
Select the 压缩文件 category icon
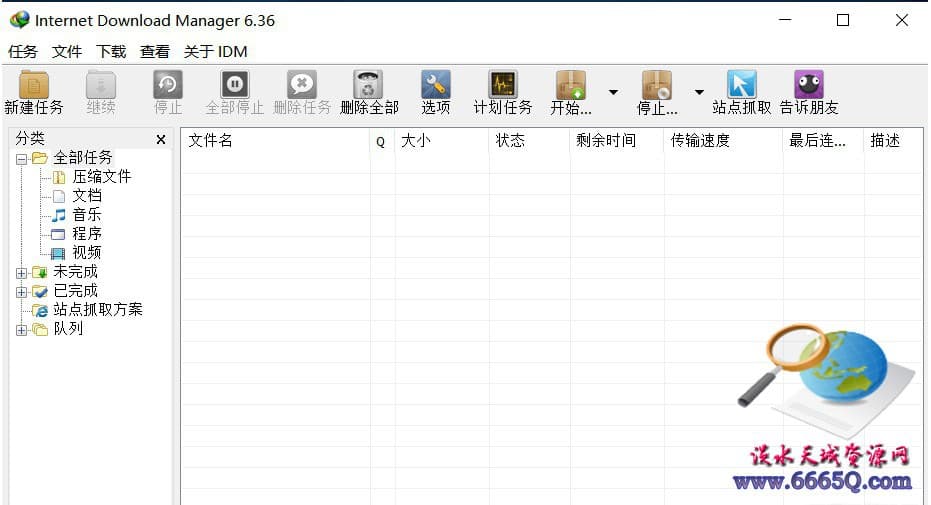click(x=59, y=177)
